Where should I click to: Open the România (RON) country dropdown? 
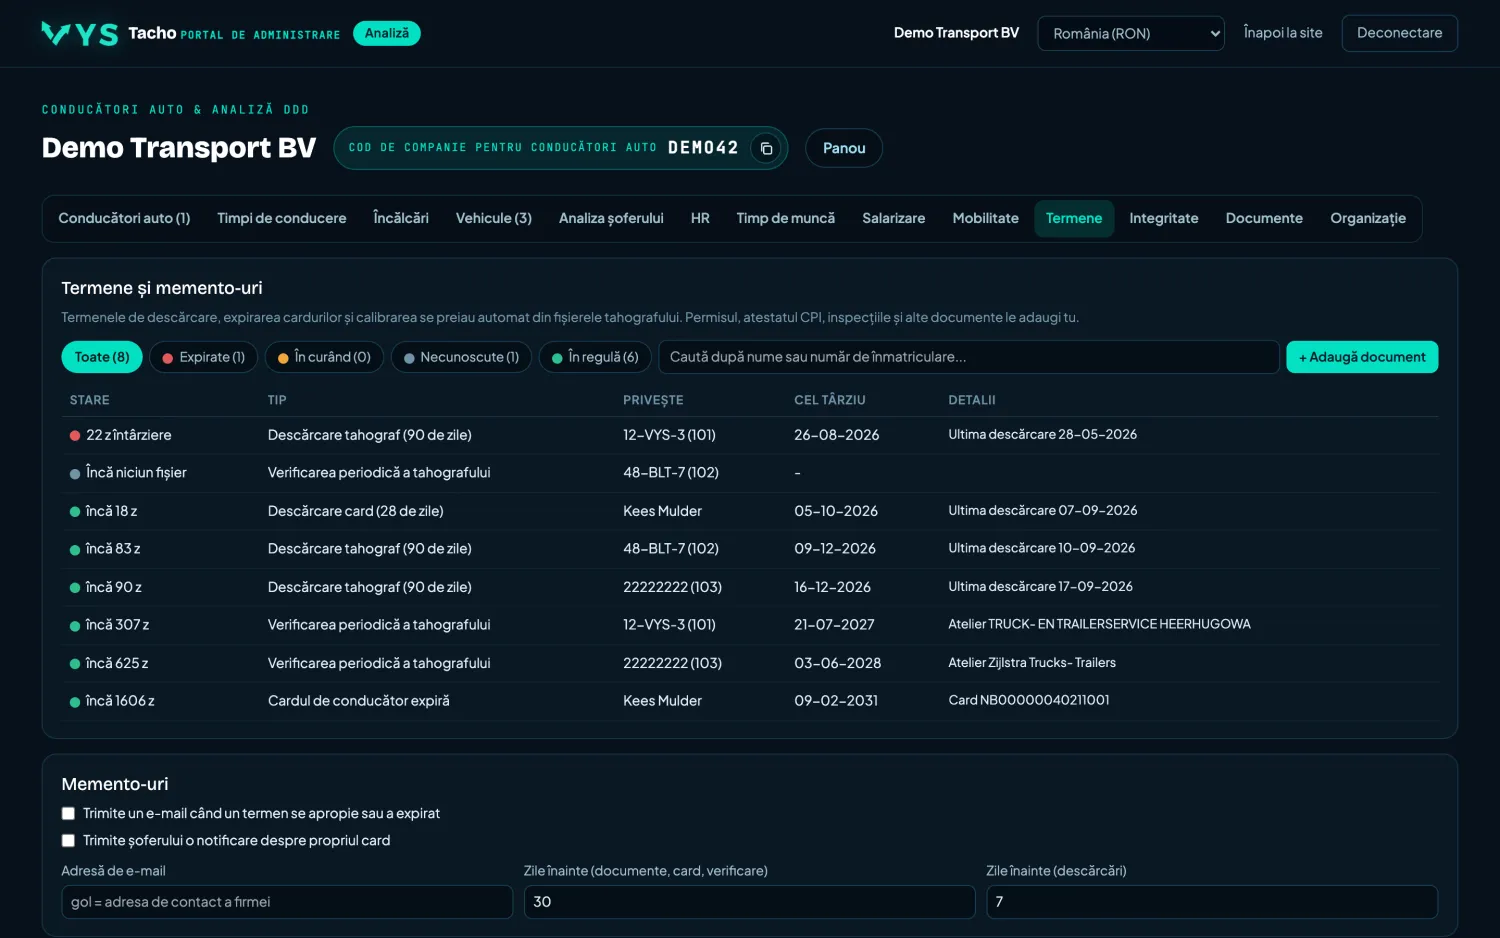point(1131,33)
